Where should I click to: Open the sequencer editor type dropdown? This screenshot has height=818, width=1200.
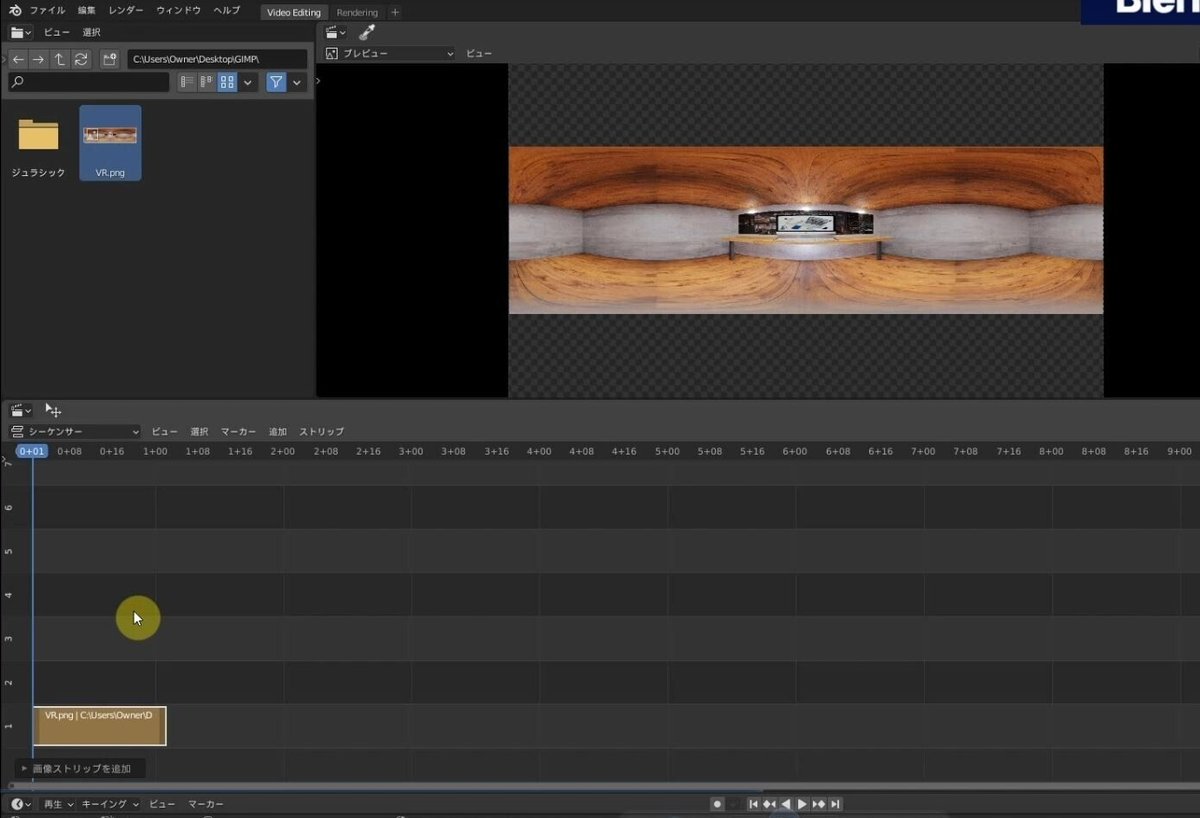21,410
